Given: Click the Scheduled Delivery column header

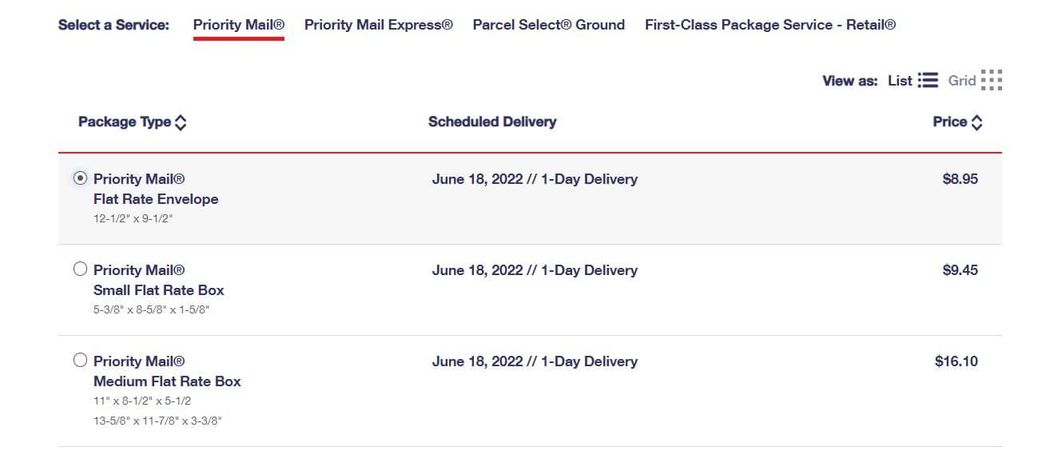Looking at the screenshot, I should coord(492,122).
